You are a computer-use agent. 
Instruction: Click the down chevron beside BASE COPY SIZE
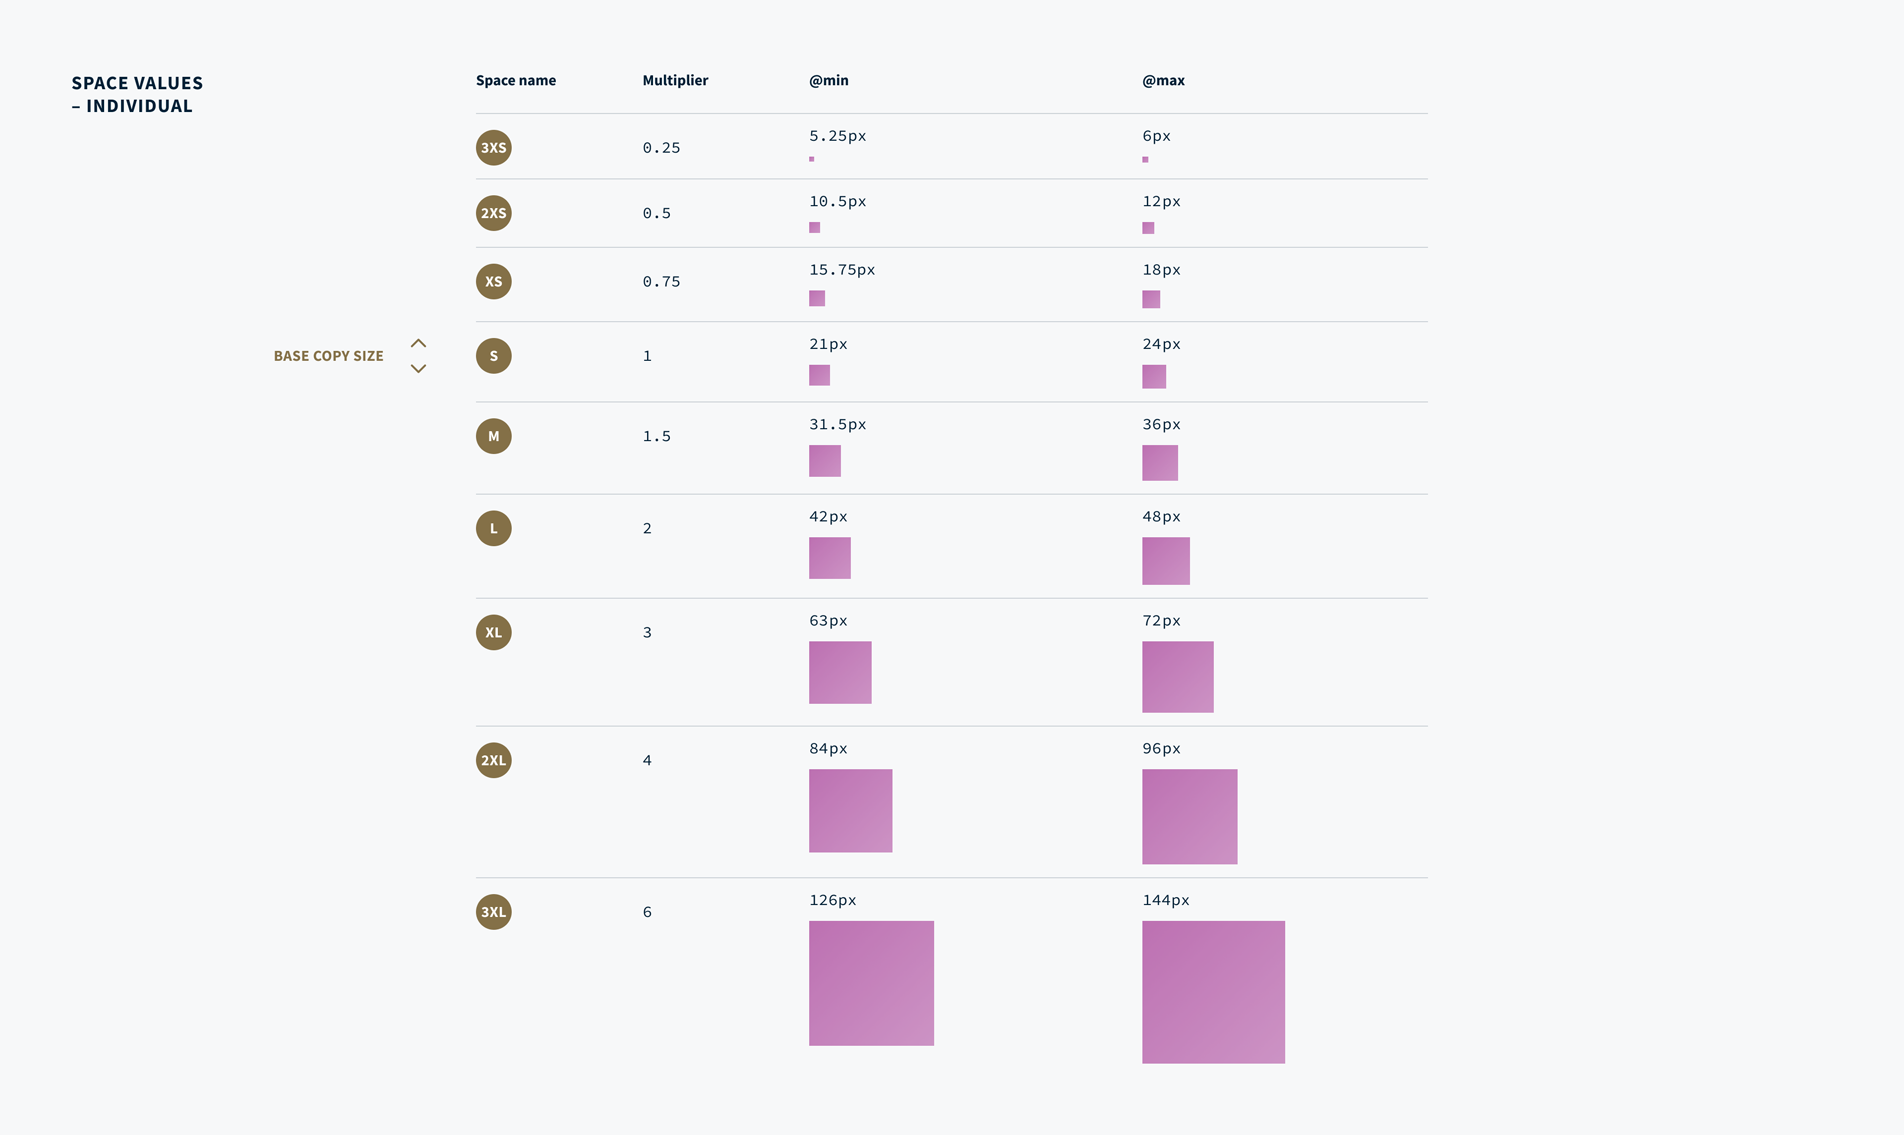419,369
